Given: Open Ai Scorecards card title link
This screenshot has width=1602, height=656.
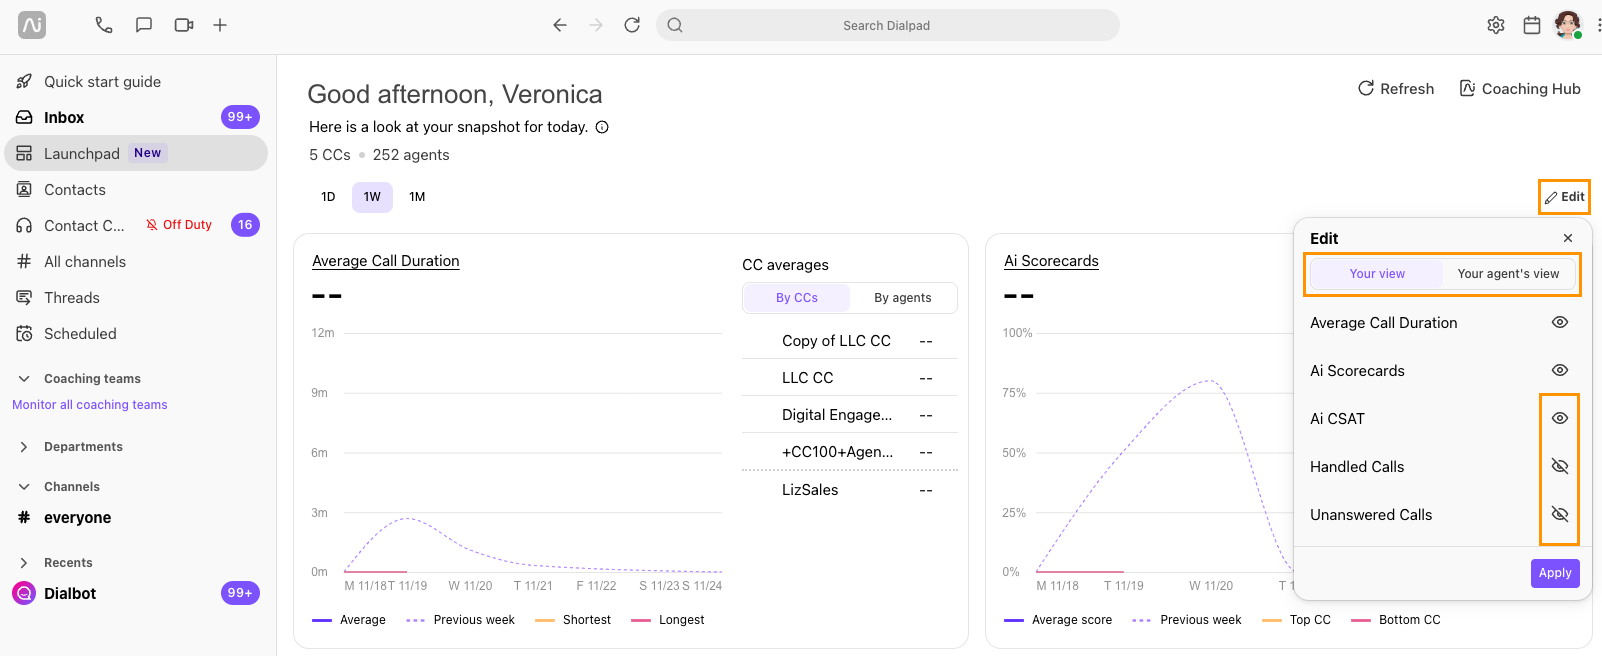Looking at the screenshot, I should click(x=1051, y=261).
